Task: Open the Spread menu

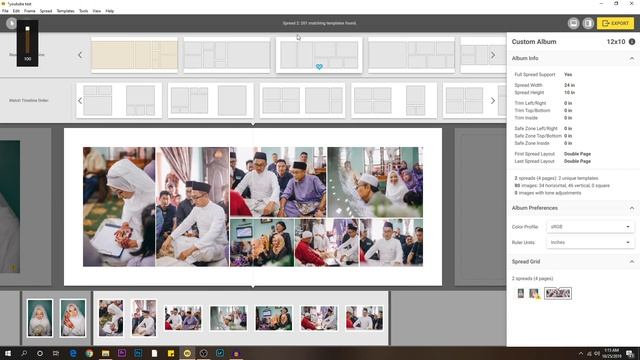Action: [46, 11]
